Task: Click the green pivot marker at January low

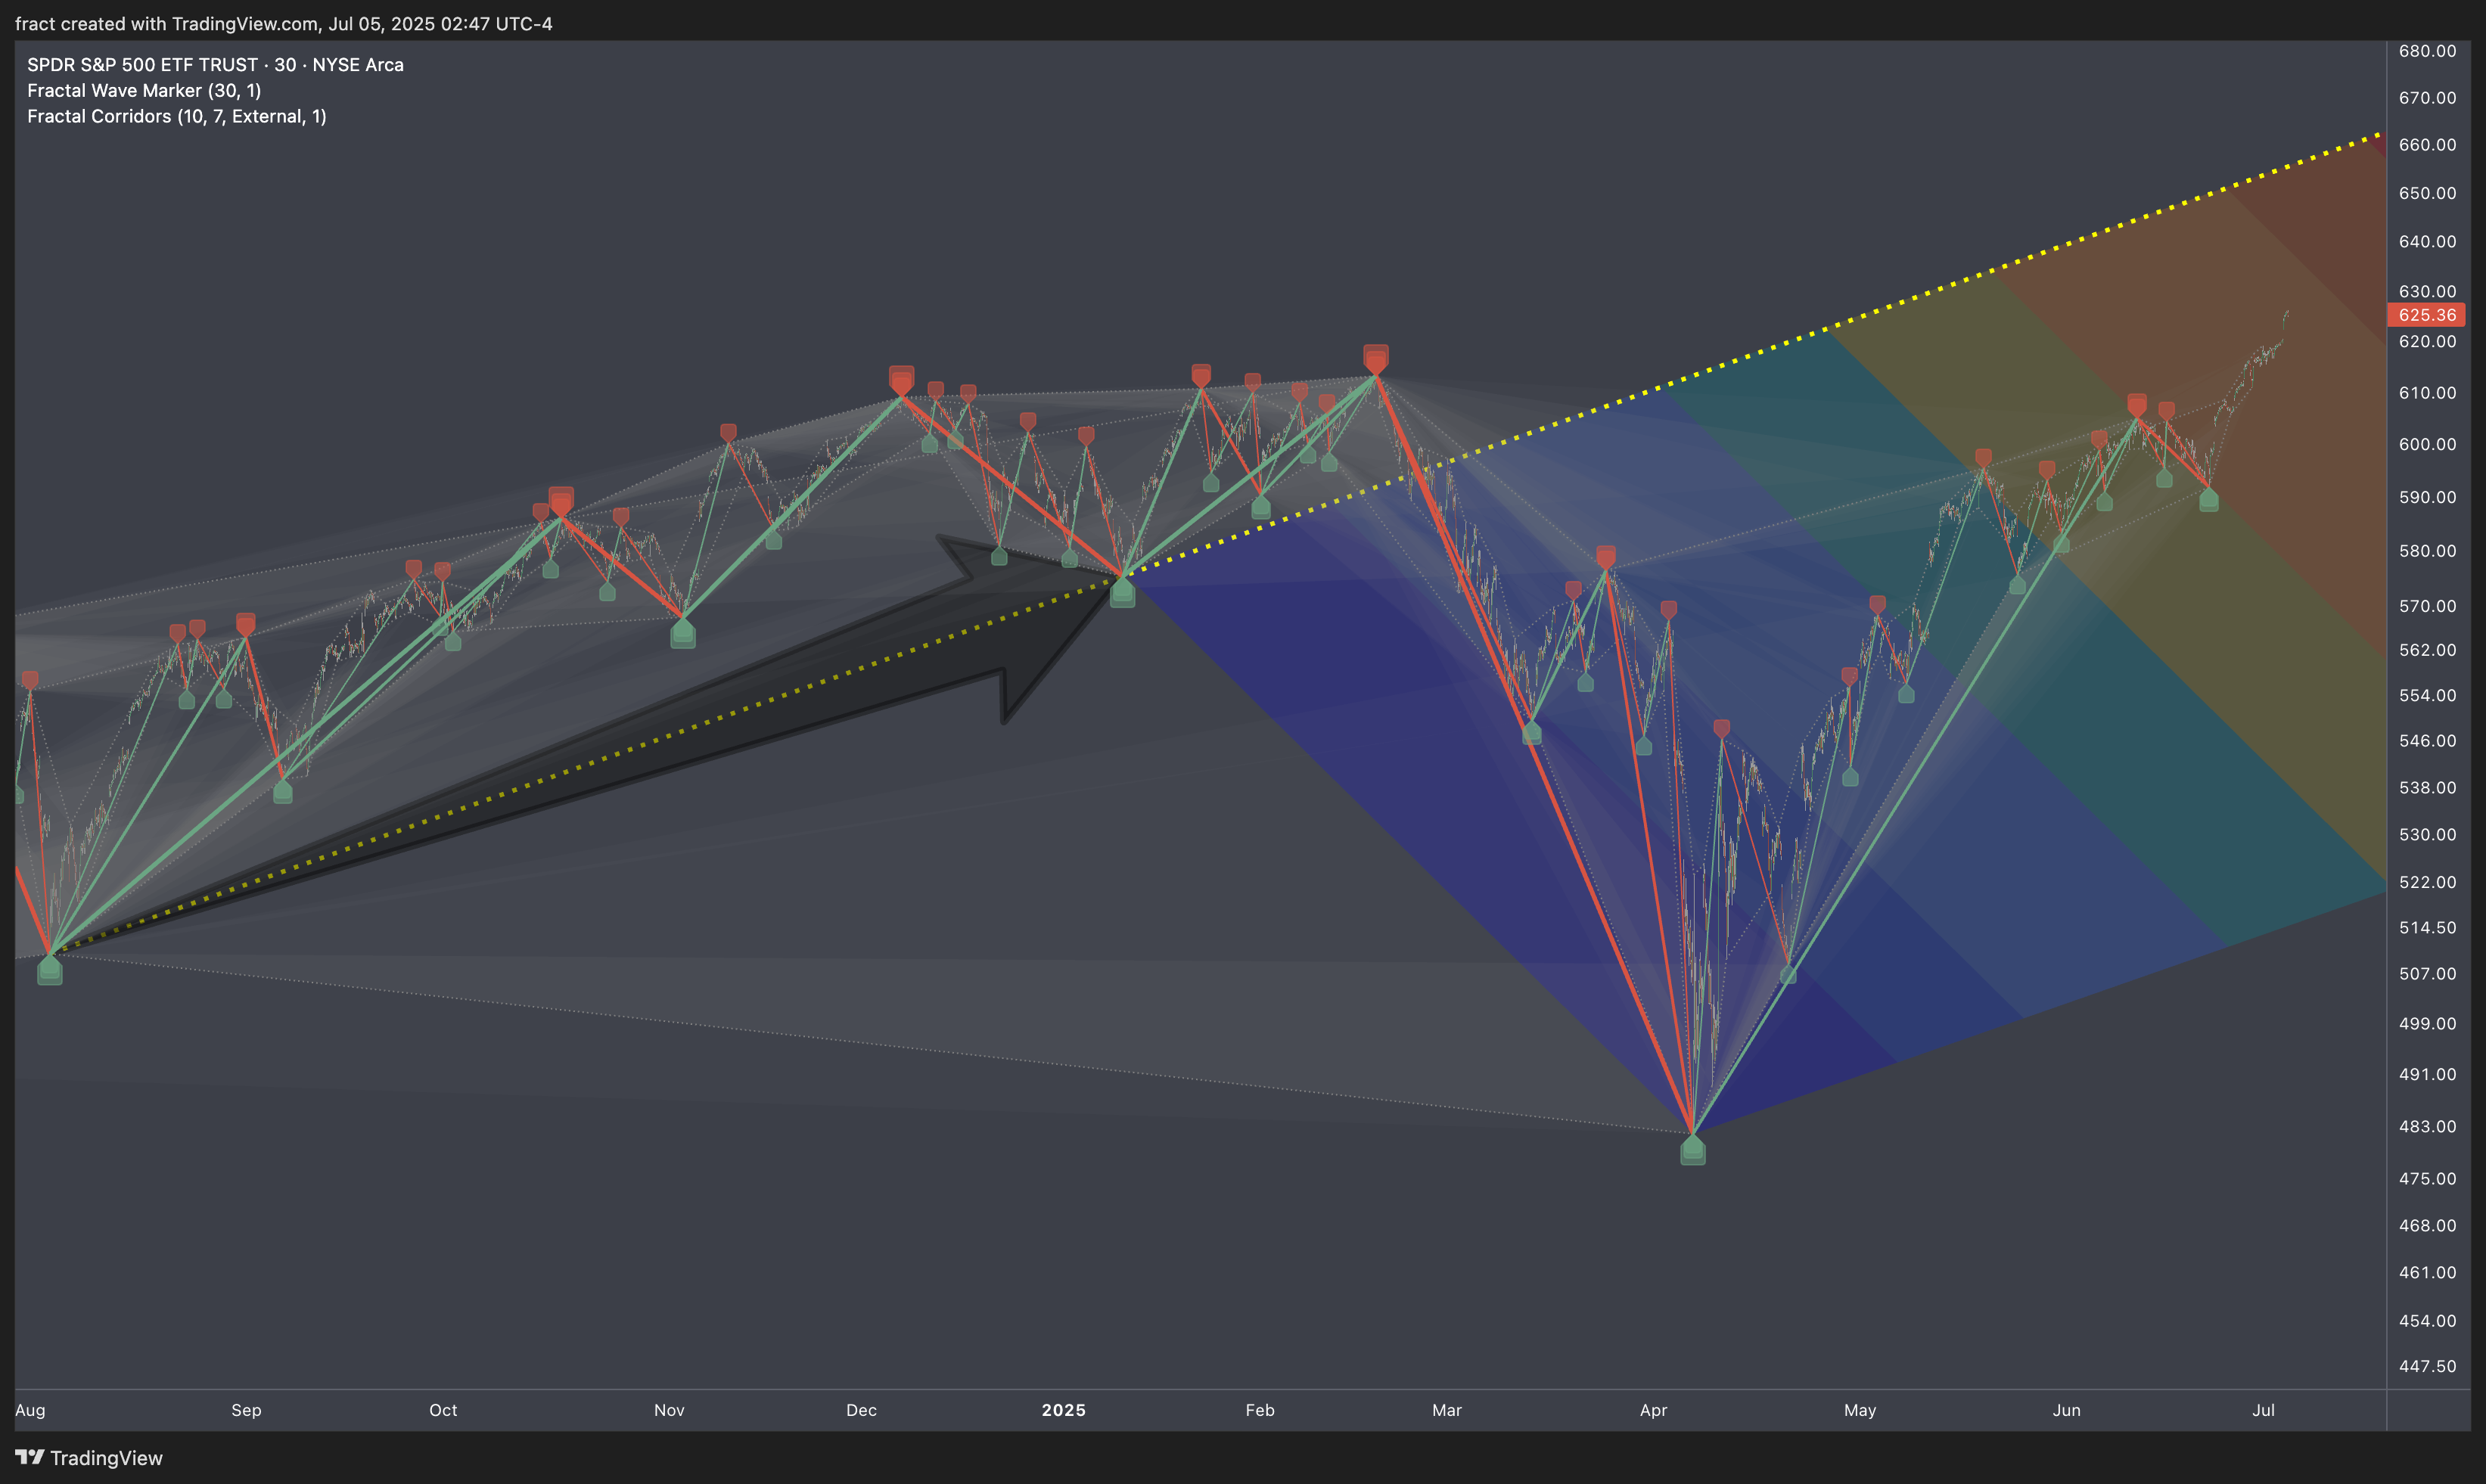Action: point(1122,593)
